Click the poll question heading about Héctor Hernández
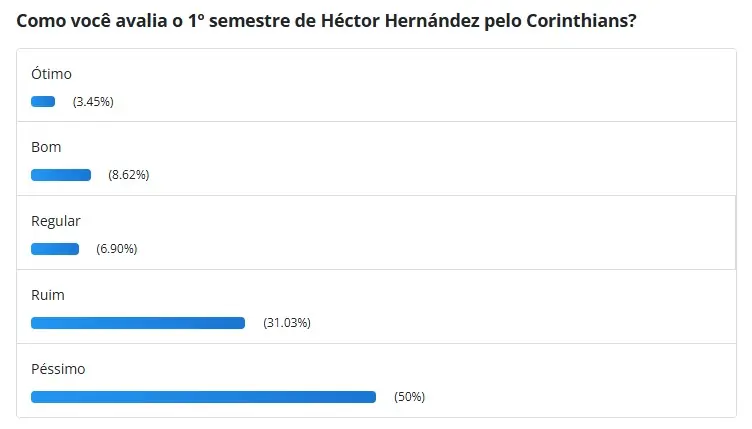Viewport: 752px width, 429px height. tap(326, 21)
